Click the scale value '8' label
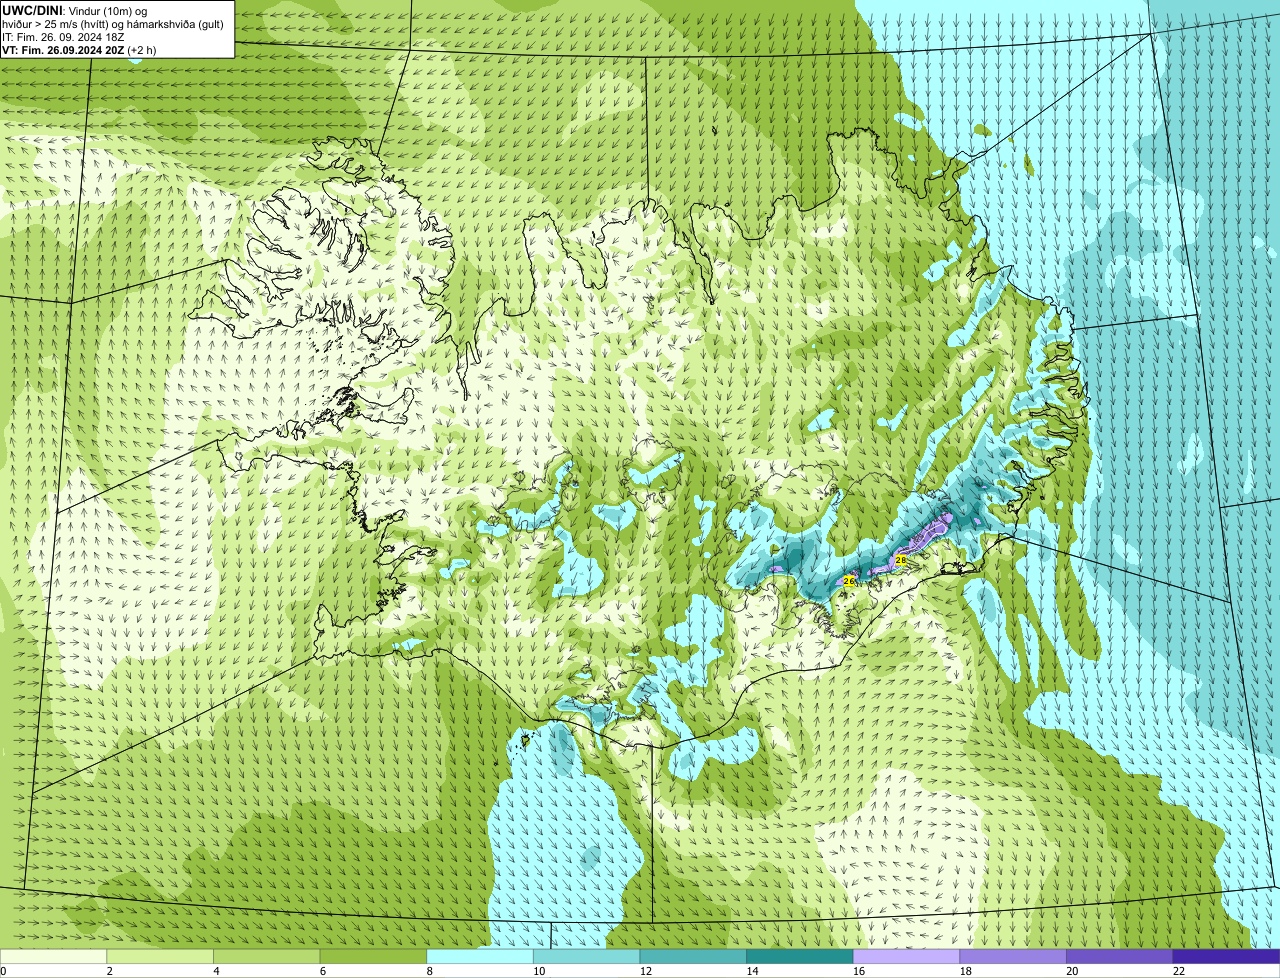The width and height of the screenshot is (1280, 978). (429, 971)
